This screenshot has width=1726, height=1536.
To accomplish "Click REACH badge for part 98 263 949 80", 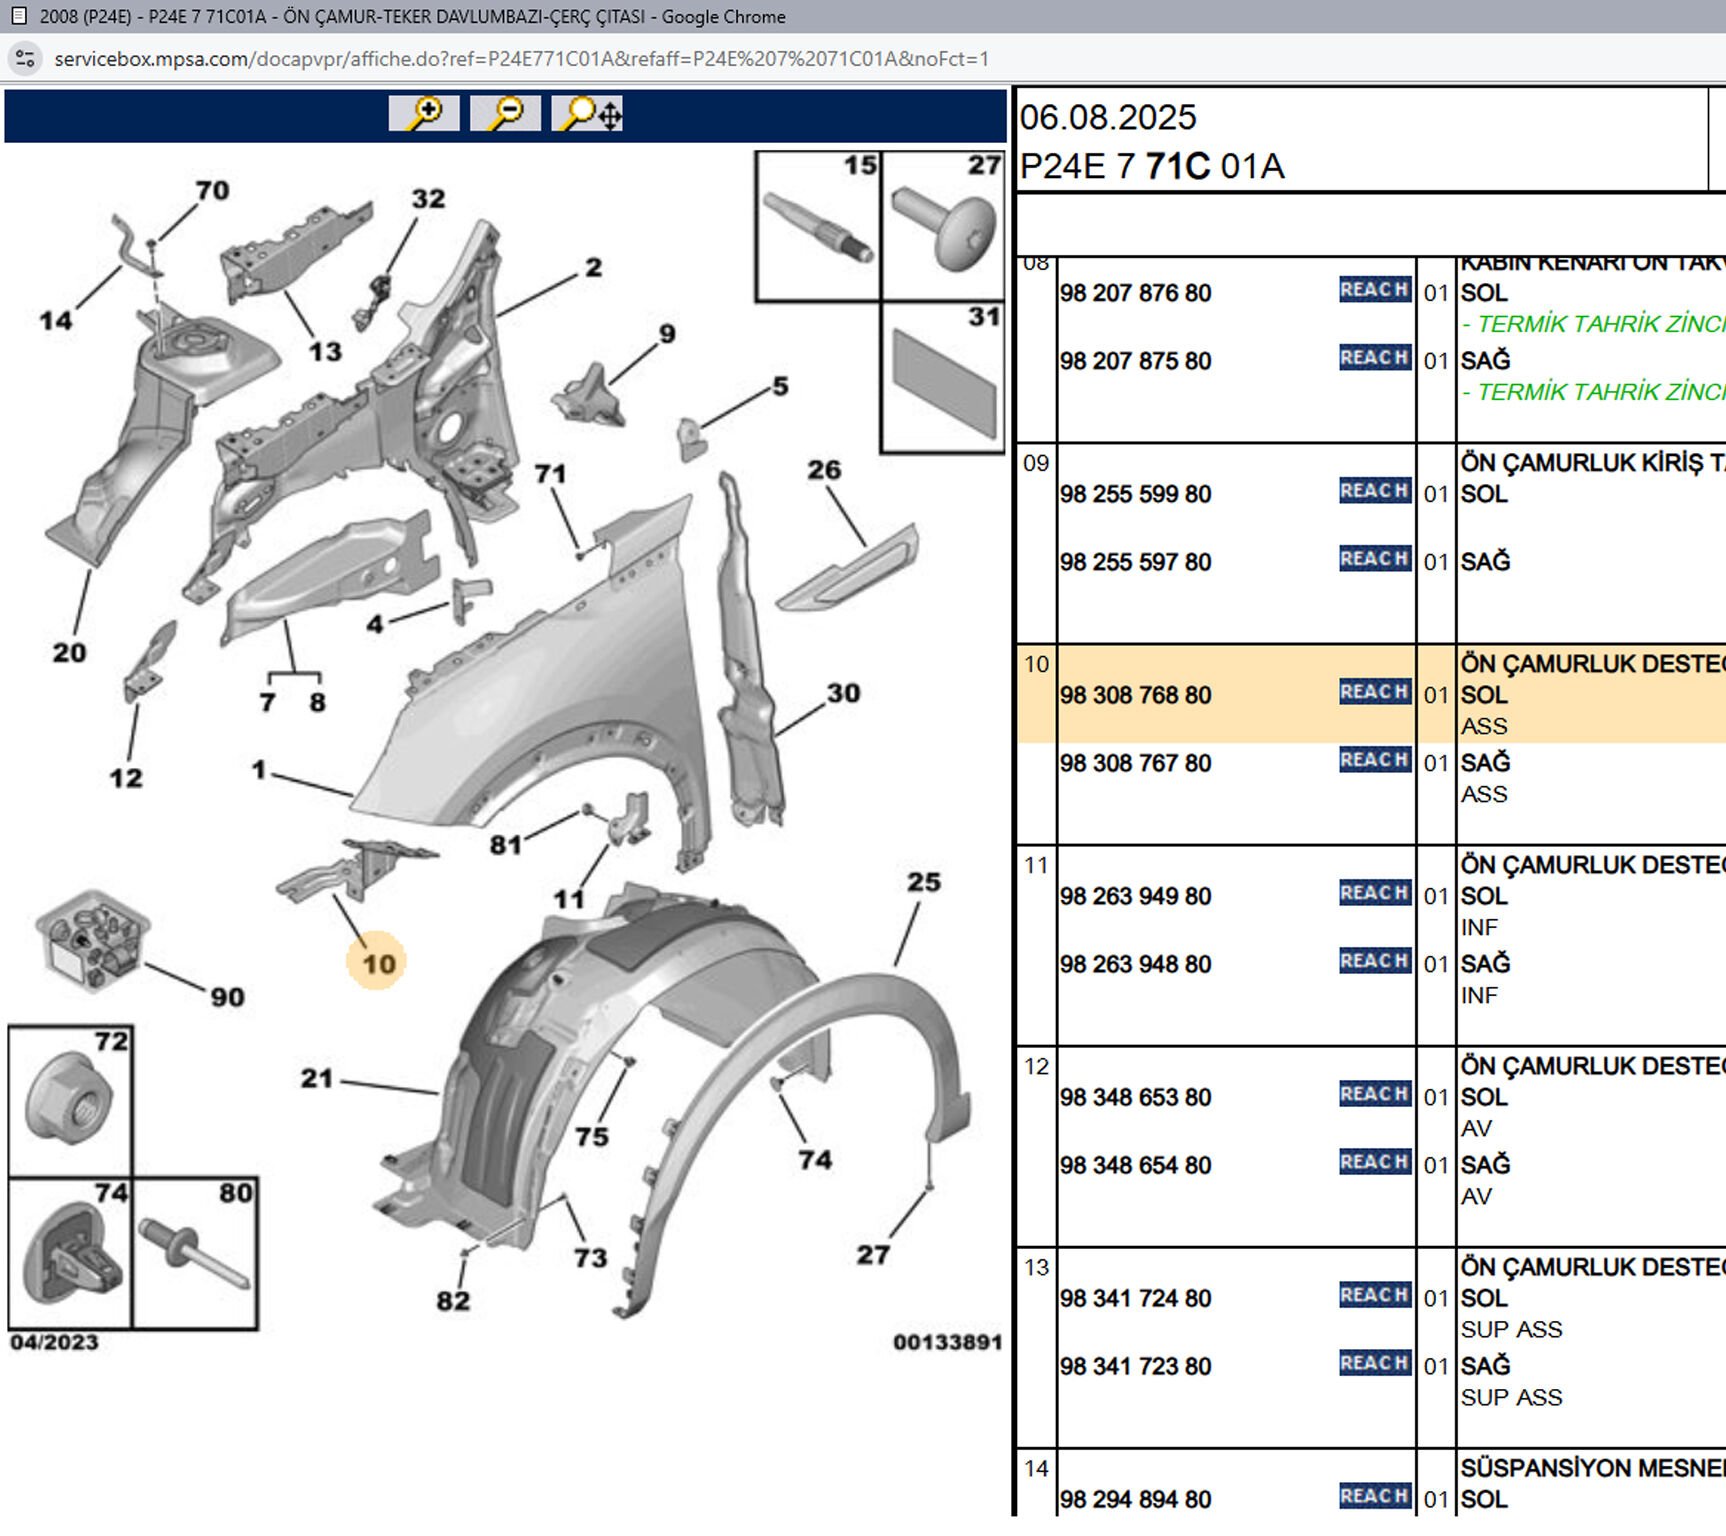I will tap(1374, 893).
